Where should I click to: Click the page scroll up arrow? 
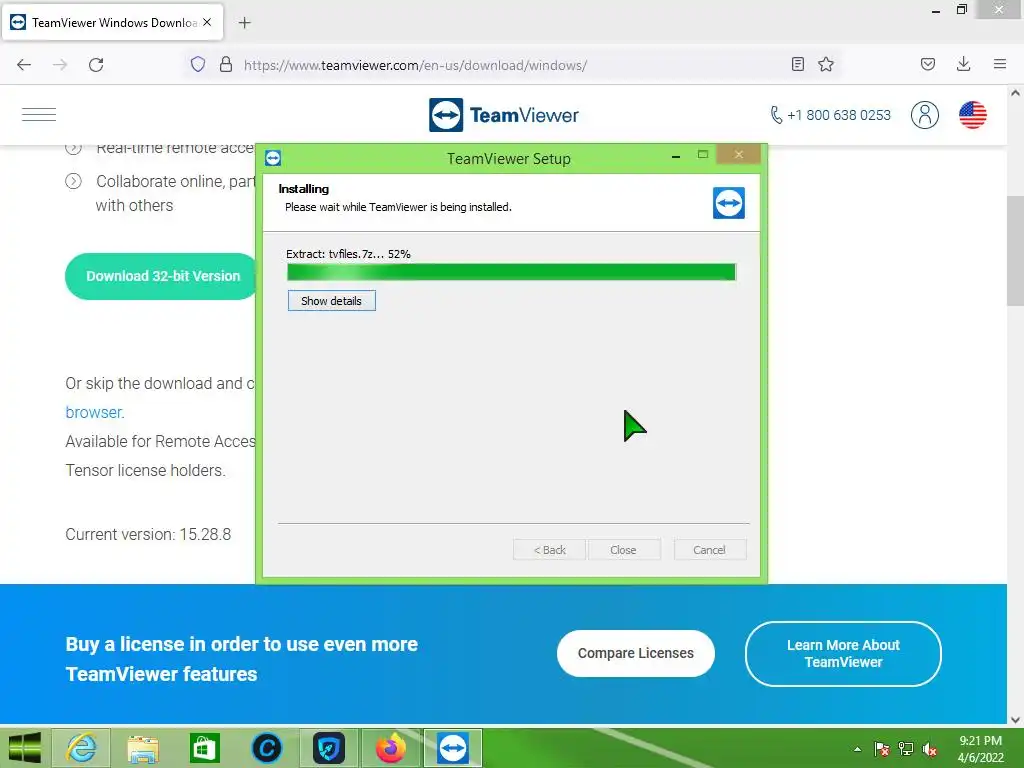(1015, 93)
